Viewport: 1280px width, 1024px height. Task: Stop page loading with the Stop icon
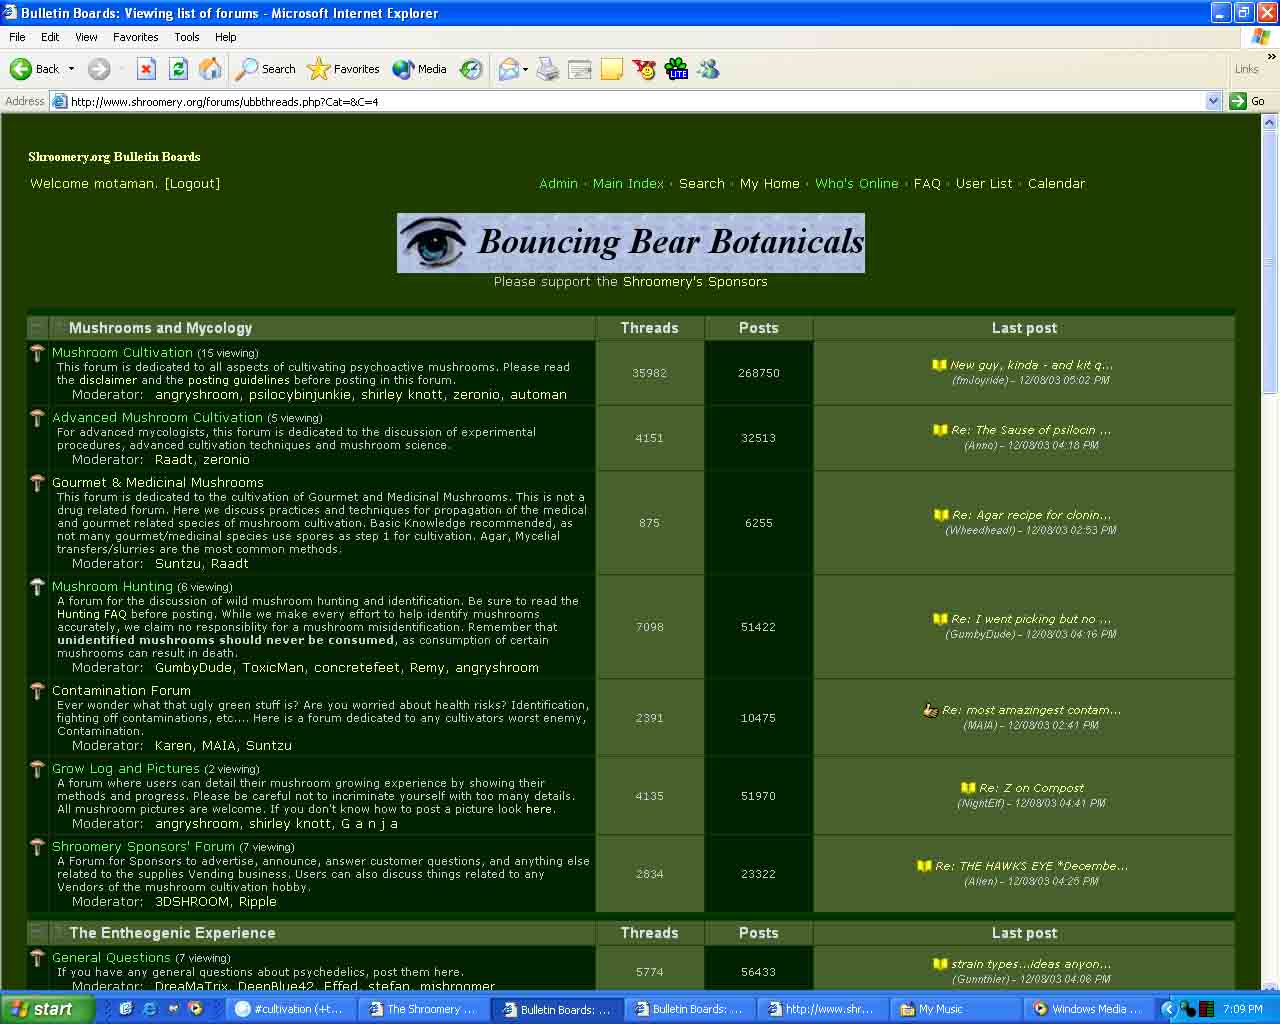point(146,69)
